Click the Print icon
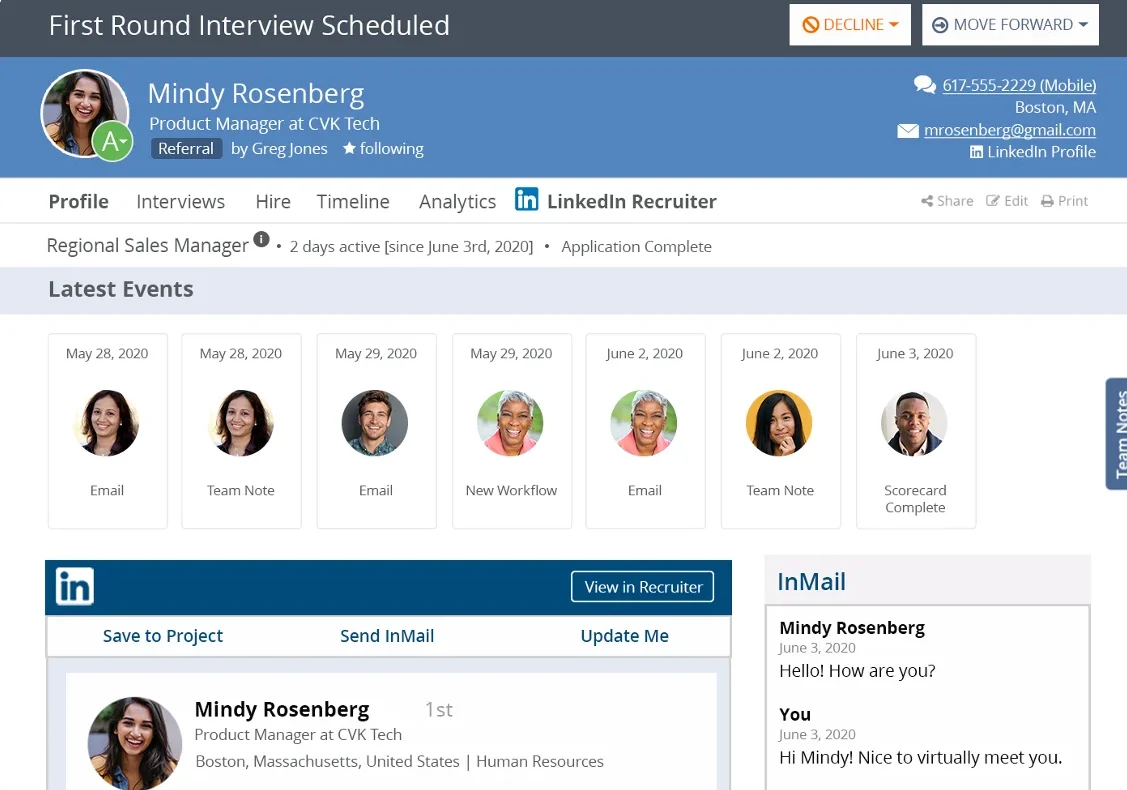 pos(1049,200)
